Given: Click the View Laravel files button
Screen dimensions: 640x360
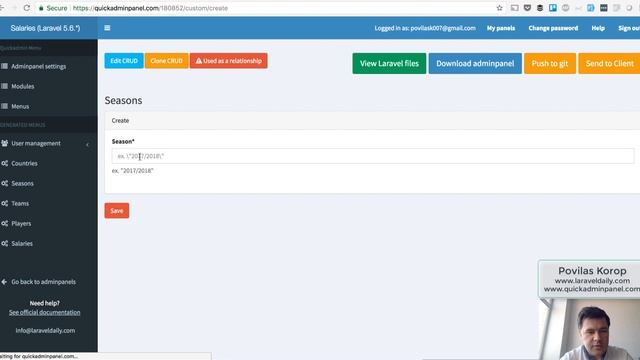Looking at the screenshot, I should (x=389, y=63).
